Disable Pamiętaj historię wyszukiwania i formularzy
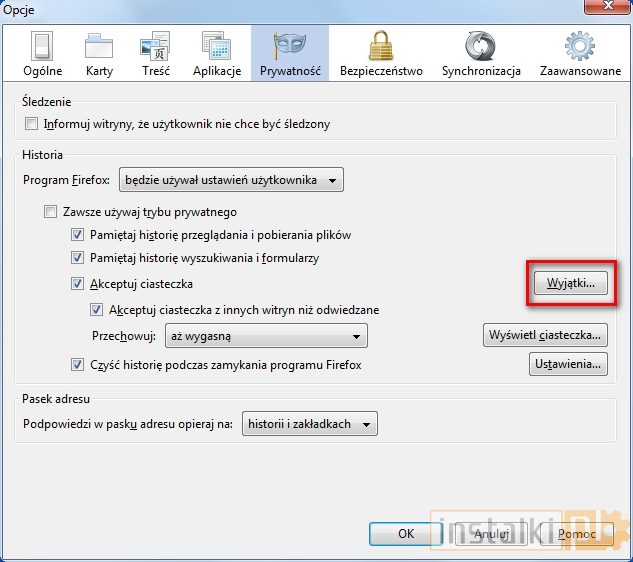Viewport: 633px width, 562px height. (x=78, y=258)
